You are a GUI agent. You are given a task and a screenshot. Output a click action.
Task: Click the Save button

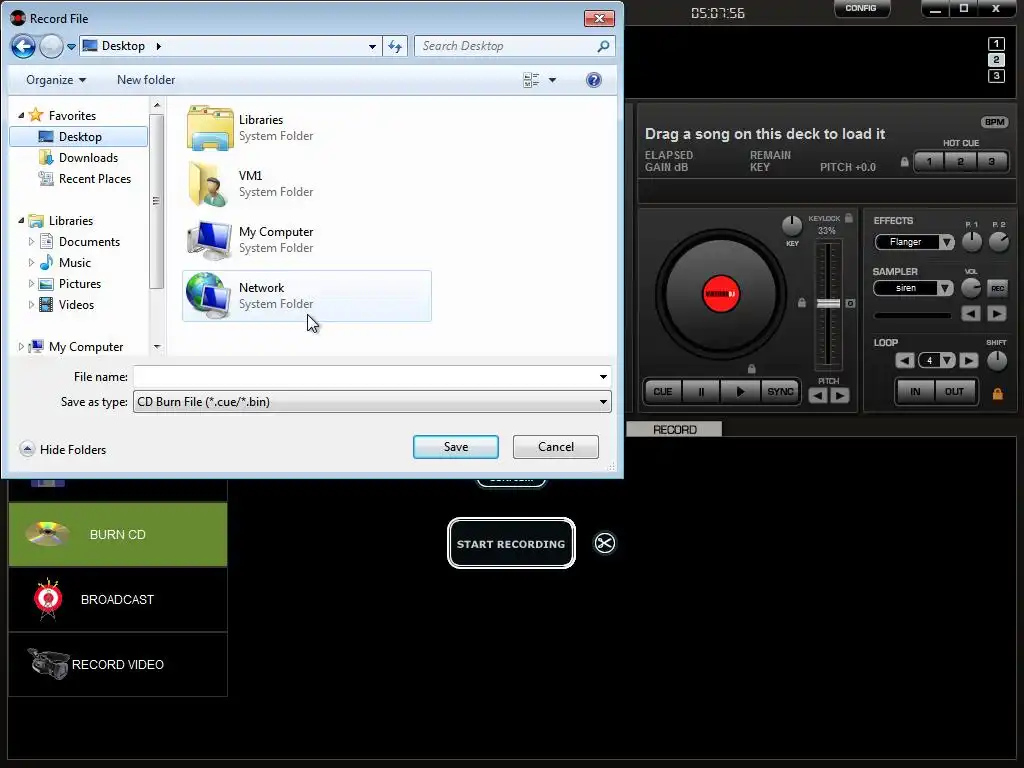pos(456,447)
